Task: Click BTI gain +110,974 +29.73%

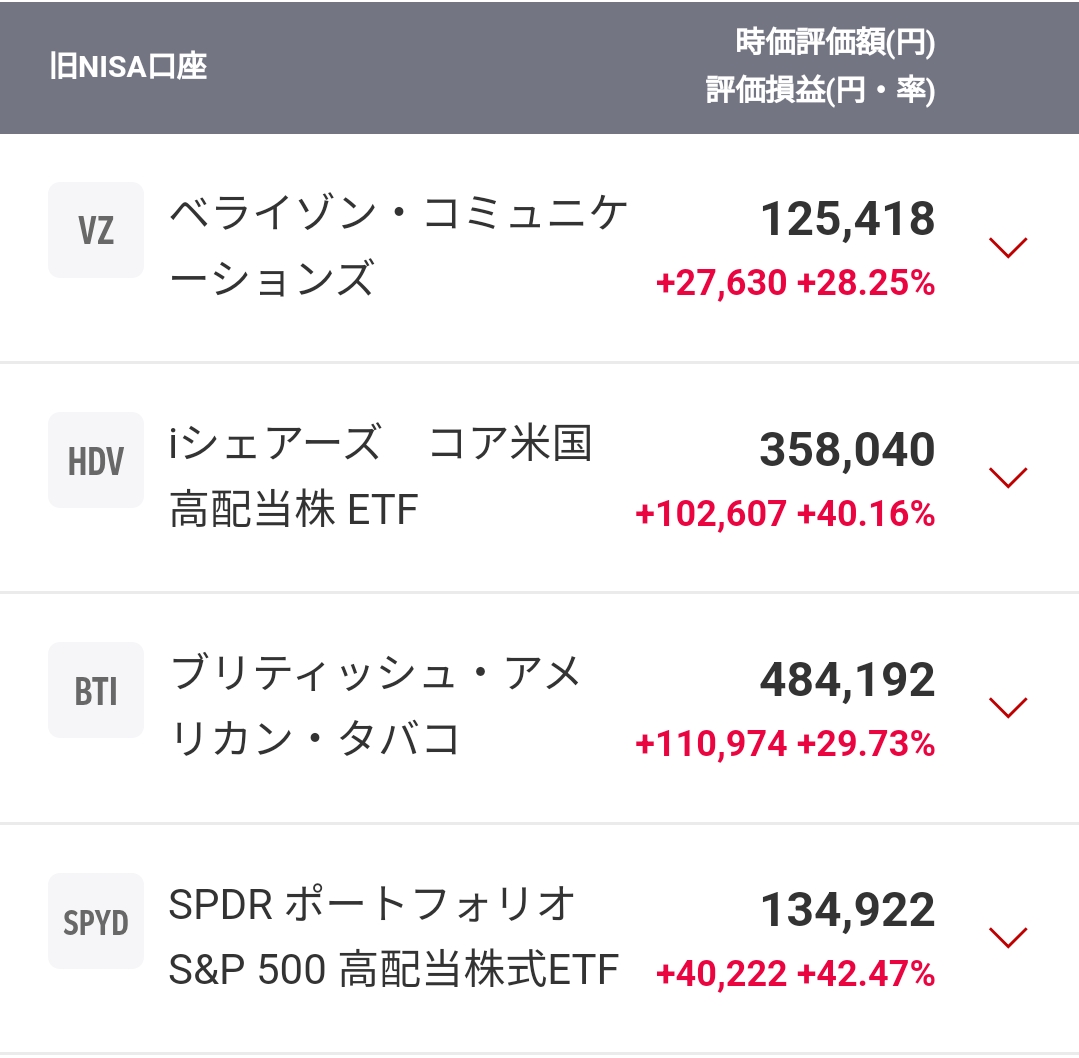Action: (785, 744)
